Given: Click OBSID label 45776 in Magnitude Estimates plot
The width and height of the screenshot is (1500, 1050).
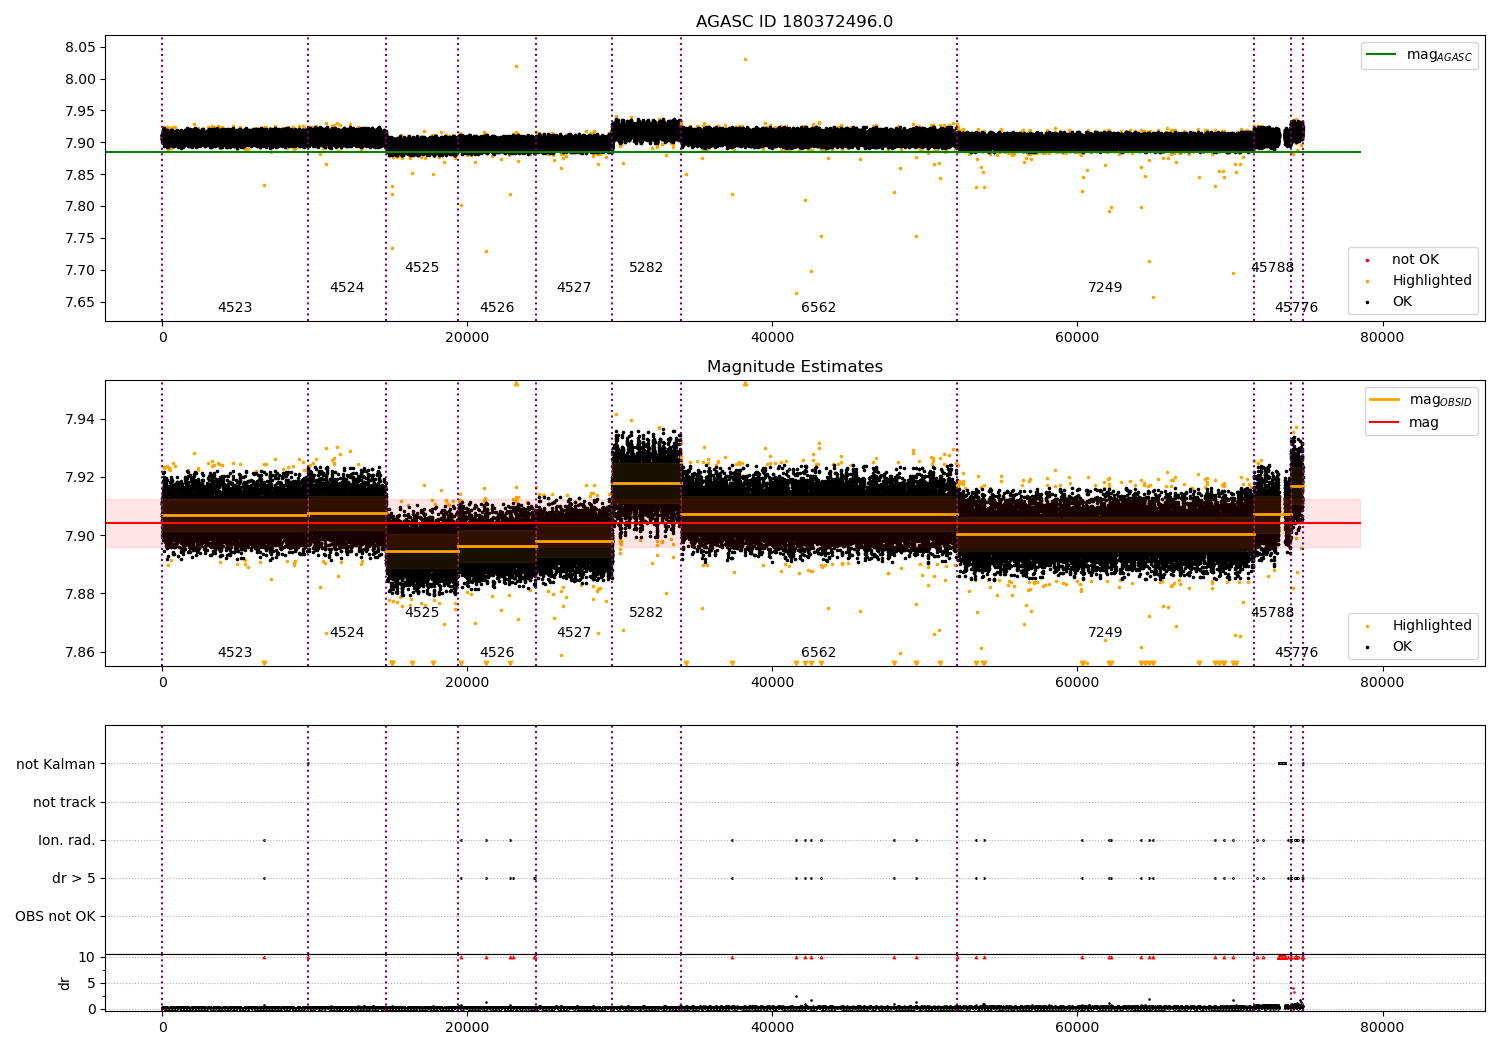Looking at the screenshot, I should pyautogui.click(x=1296, y=653).
